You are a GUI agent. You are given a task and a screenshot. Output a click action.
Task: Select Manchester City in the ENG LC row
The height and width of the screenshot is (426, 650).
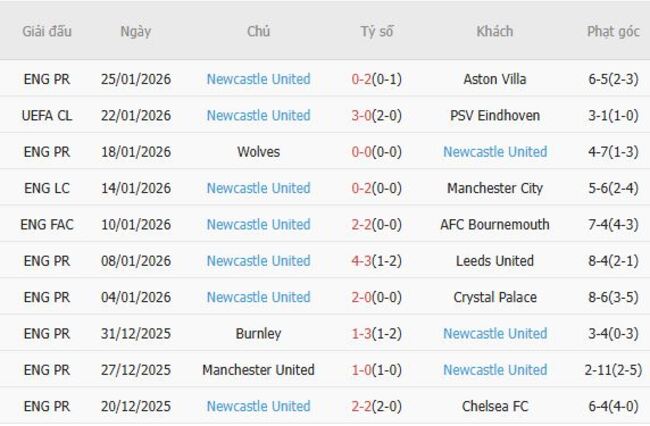point(495,188)
